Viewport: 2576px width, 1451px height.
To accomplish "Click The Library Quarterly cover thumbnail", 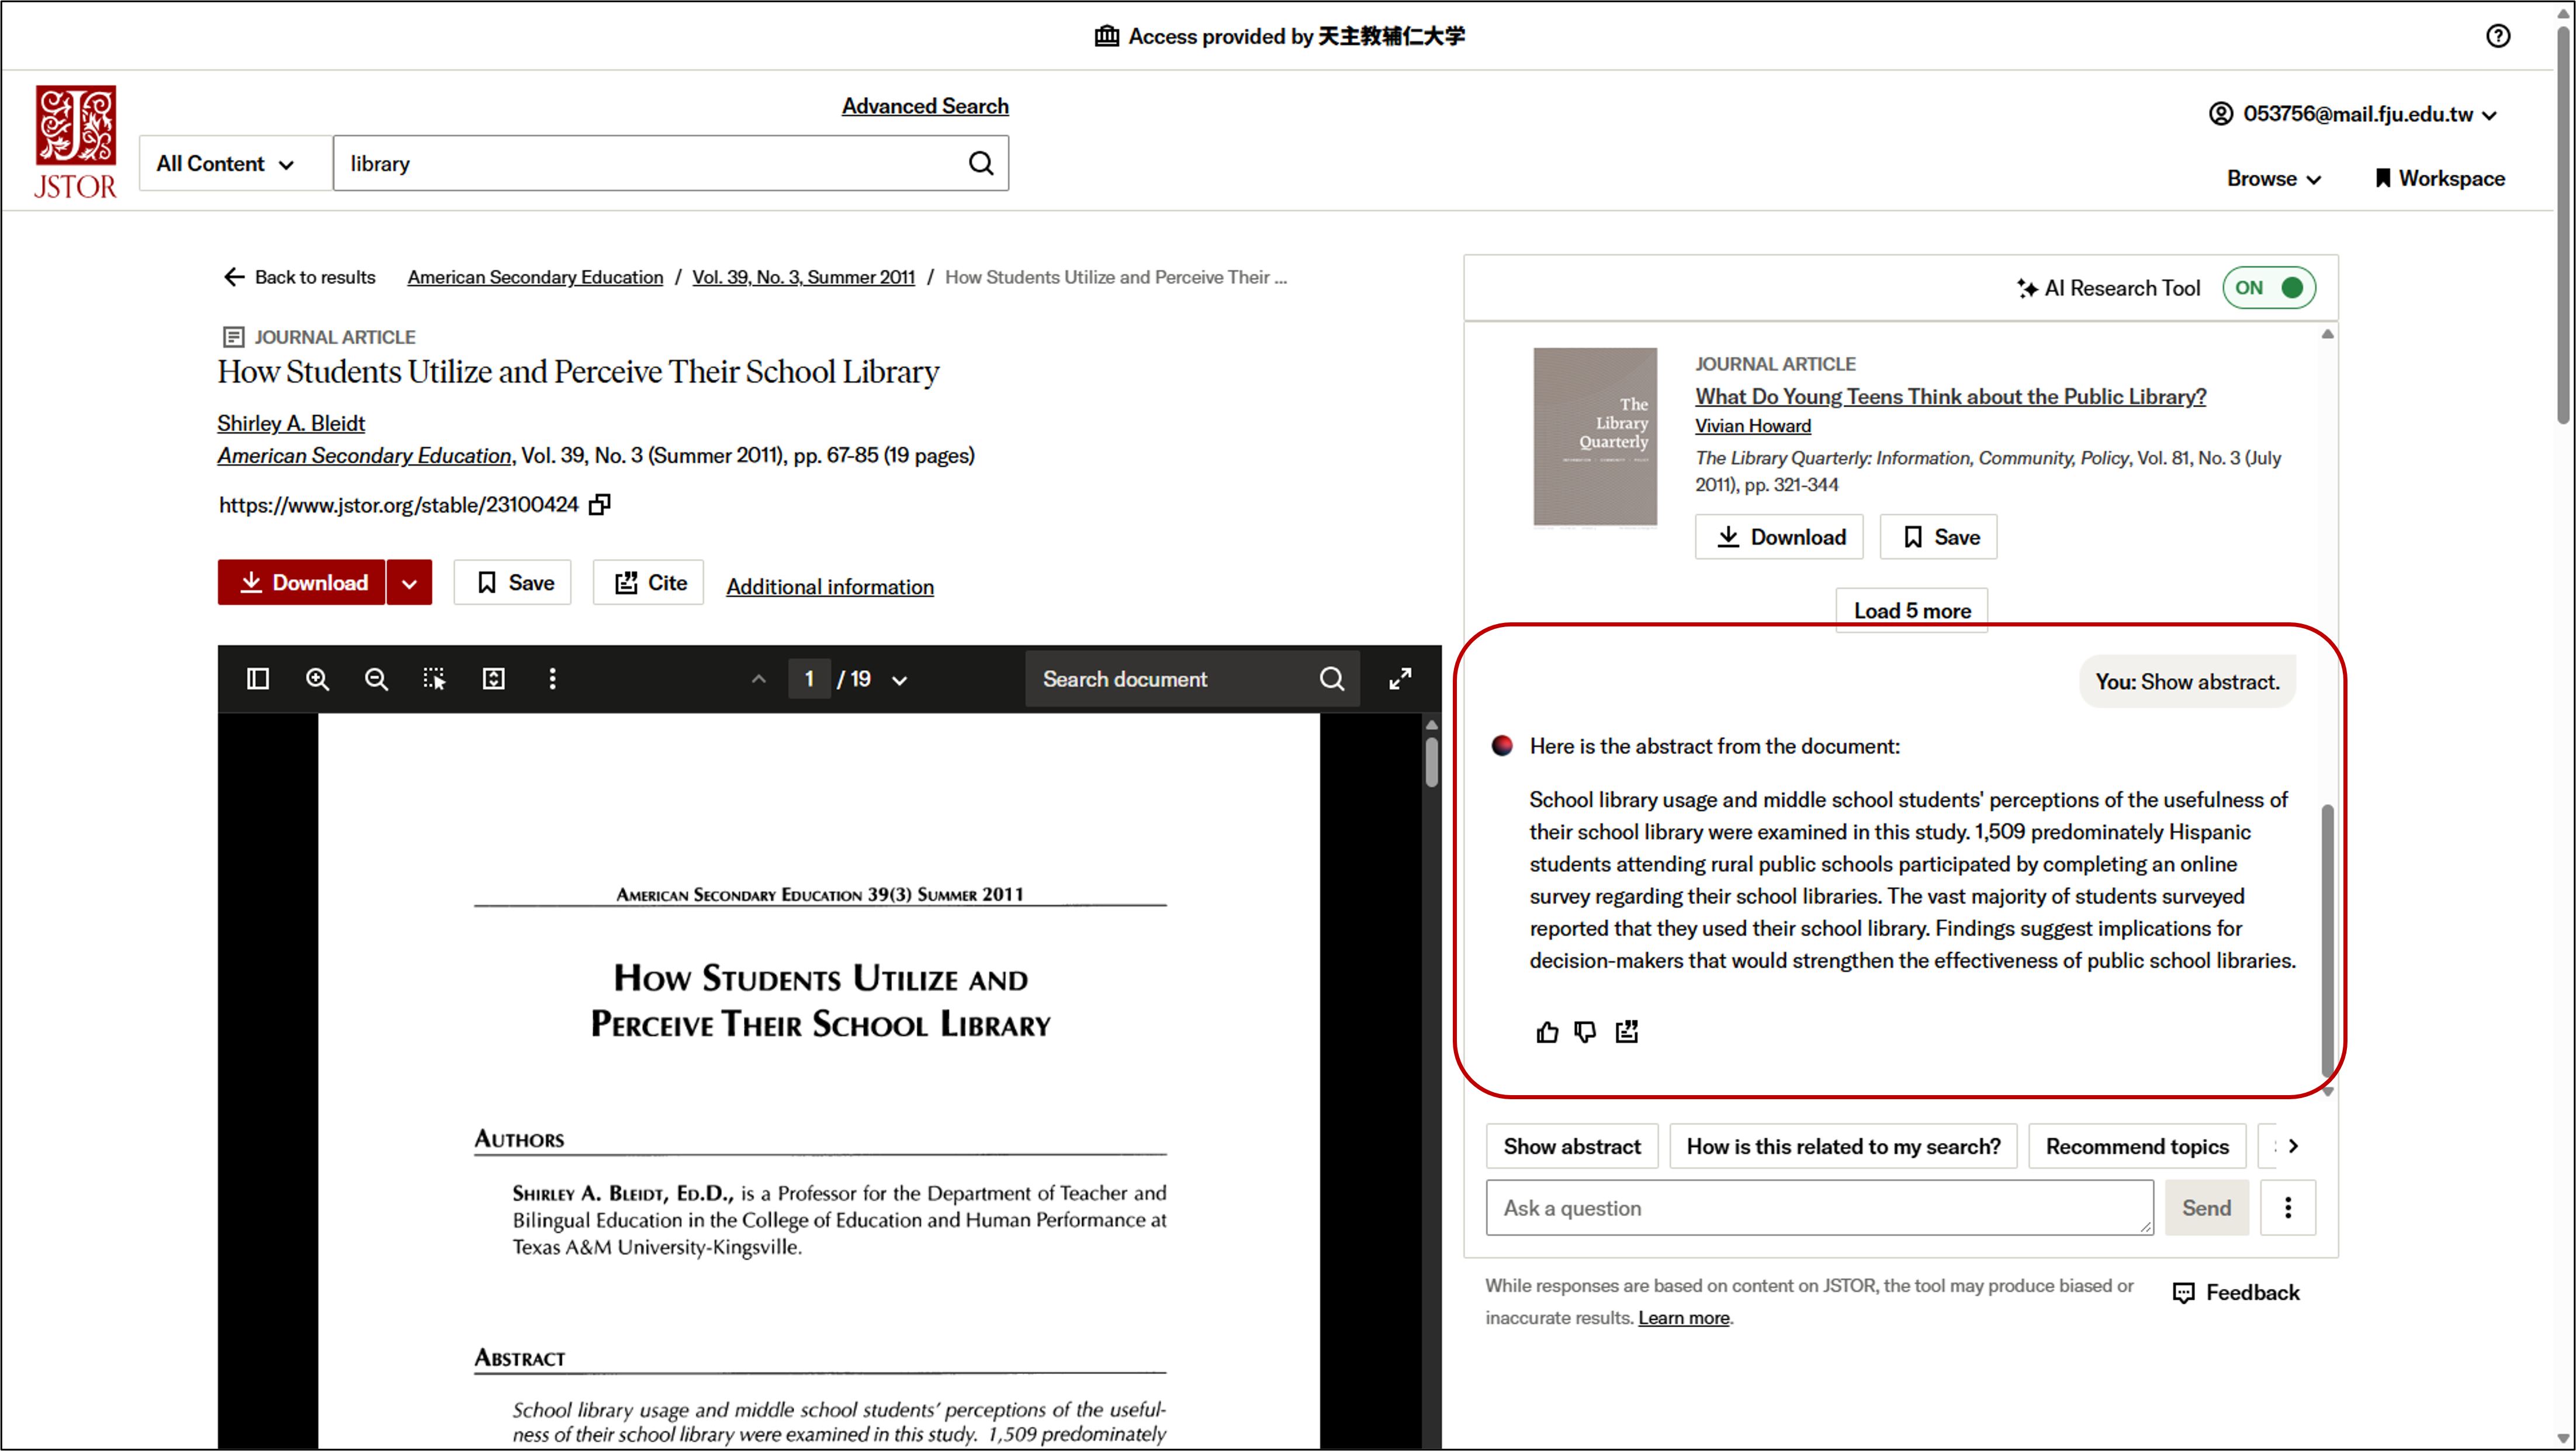I will click(1595, 437).
